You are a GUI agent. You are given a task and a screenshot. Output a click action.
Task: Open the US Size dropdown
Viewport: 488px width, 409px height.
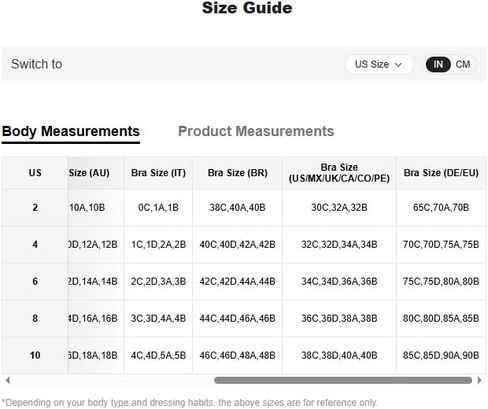[379, 64]
